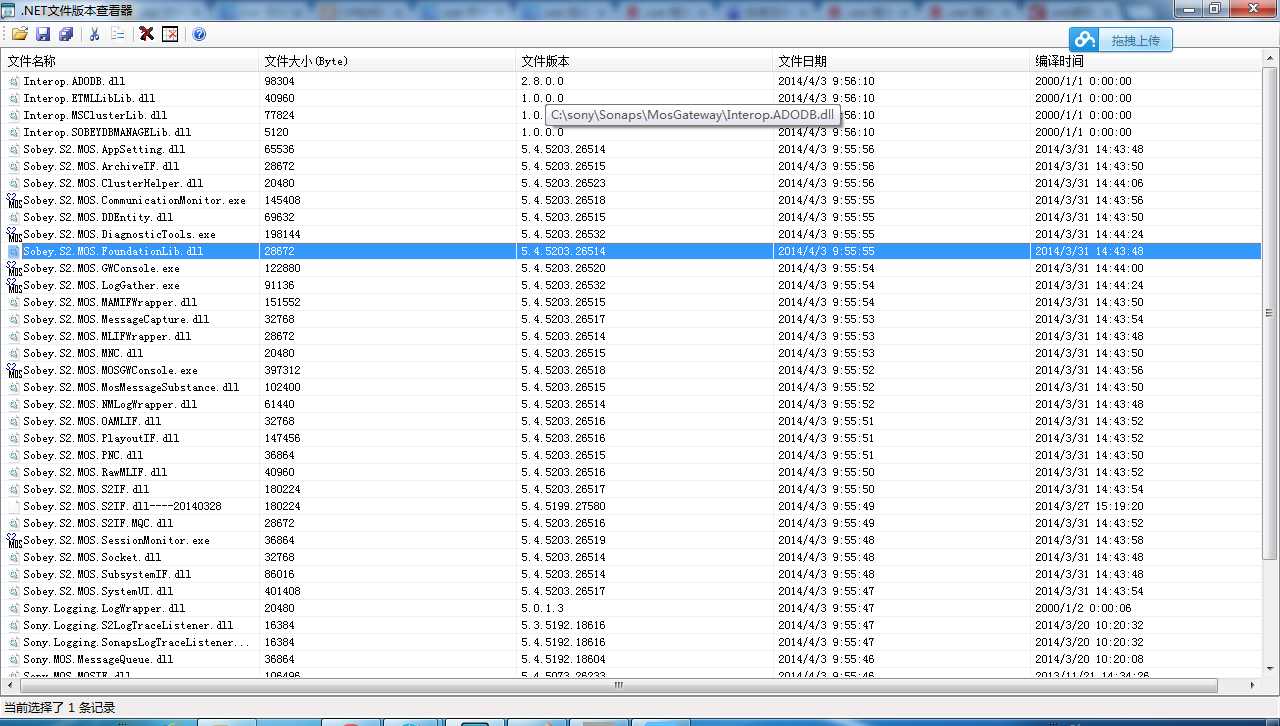Select the Sobey.S2.MOS.MessageCapture.dll row

point(631,319)
